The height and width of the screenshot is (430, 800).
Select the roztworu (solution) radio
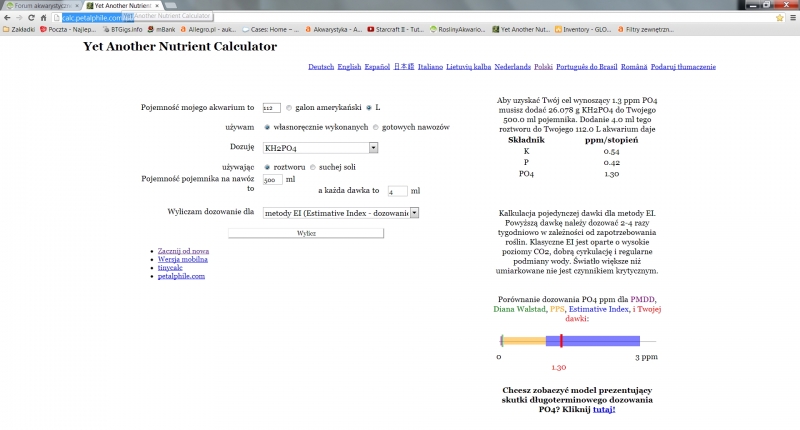[x=267, y=167]
